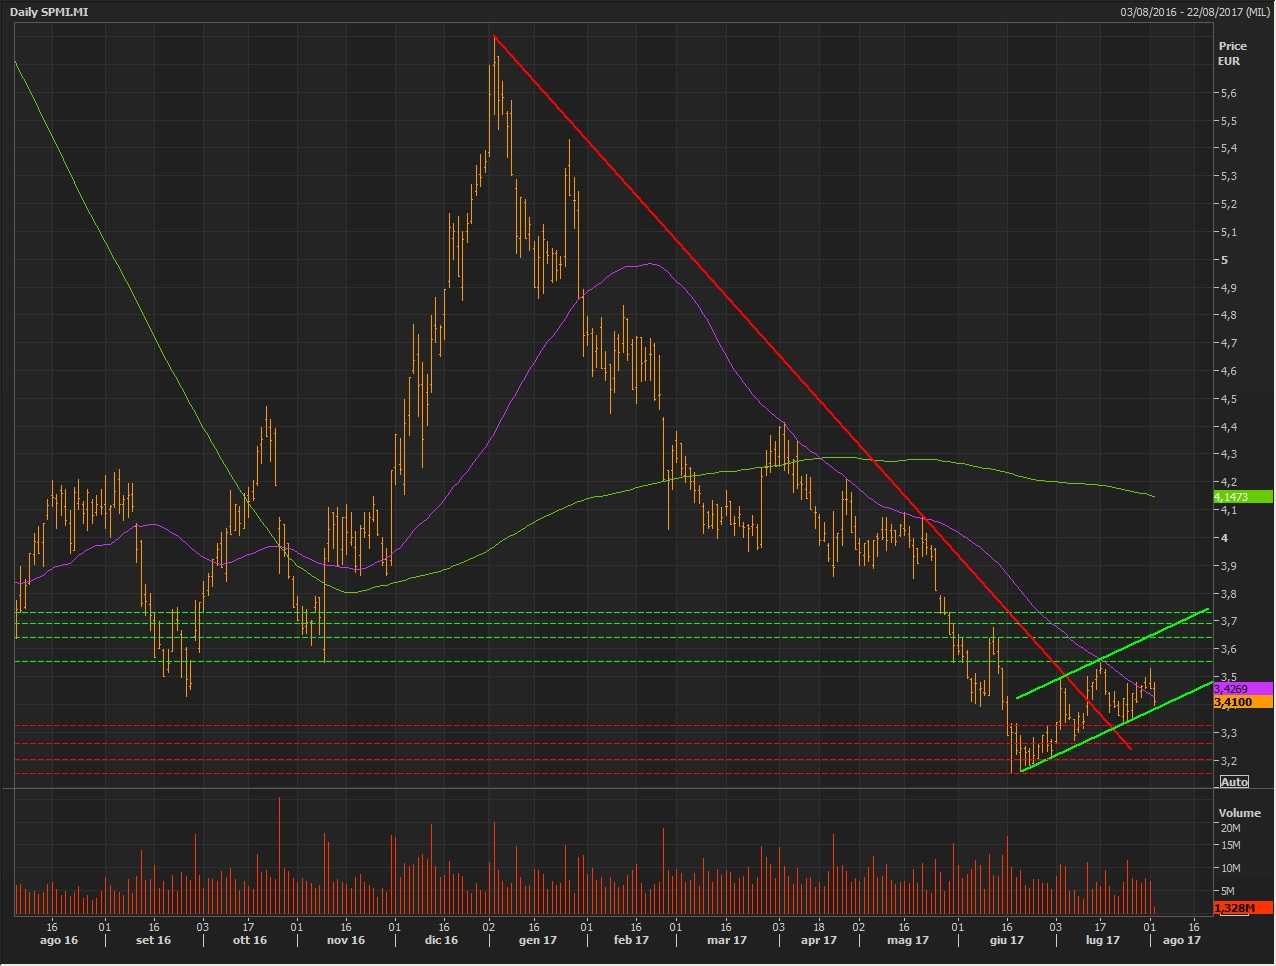Click the gen 17 month label
Screen dimensions: 1276x966
pos(537,940)
